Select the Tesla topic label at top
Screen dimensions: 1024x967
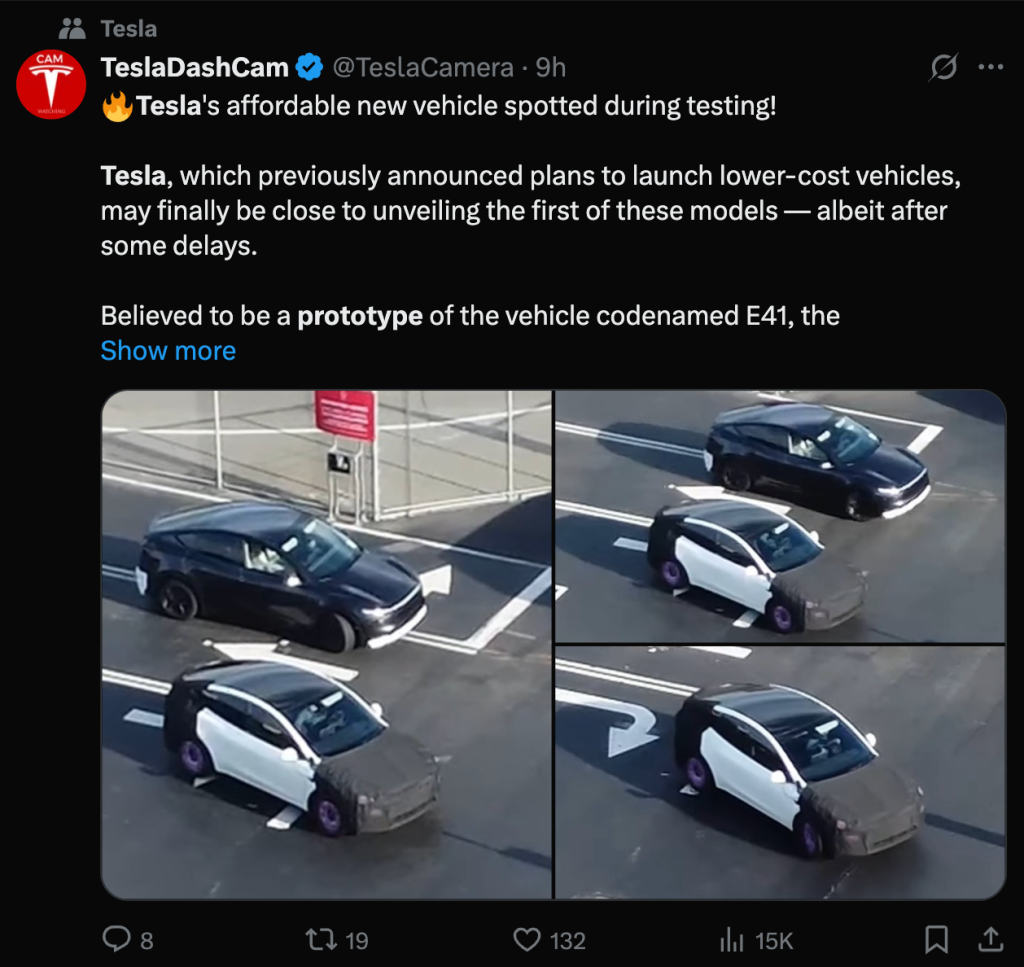click(128, 29)
